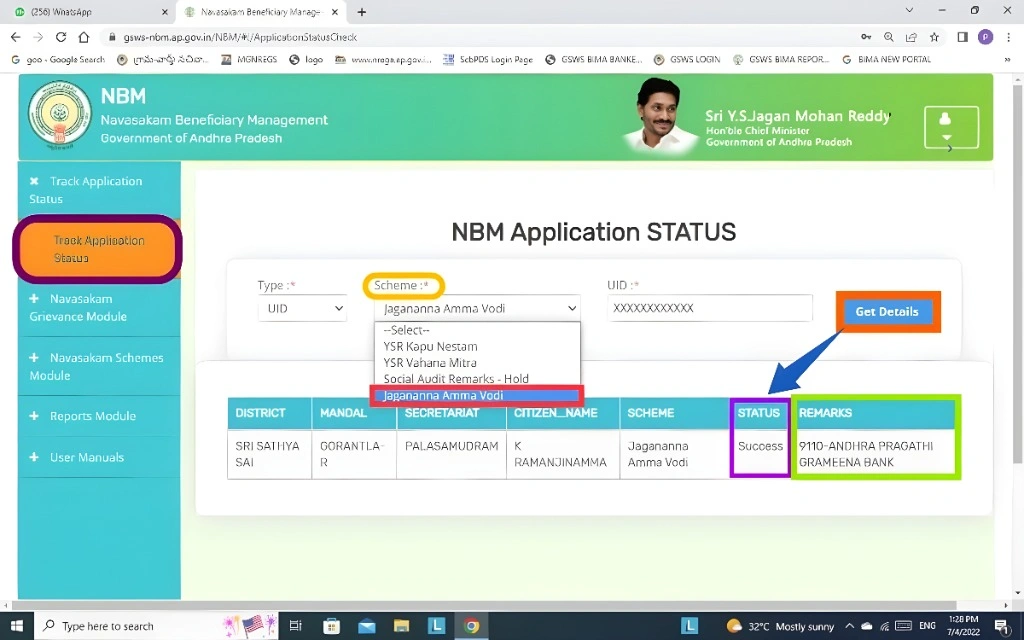This screenshot has width=1024, height=640.
Task: Open the weather widget 32°C Mostly sunny
Action: click(x=780, y=626)
